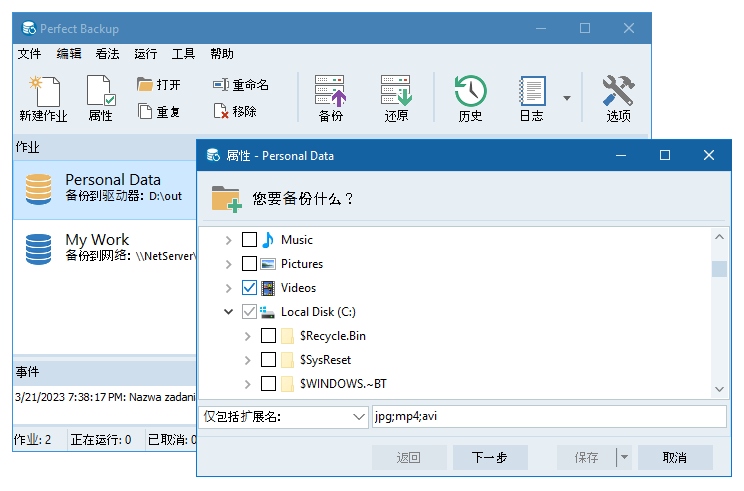The height and width of the screenshot is (491, 744).
Task: Select the My Work job name text
Action: (97, 240)
